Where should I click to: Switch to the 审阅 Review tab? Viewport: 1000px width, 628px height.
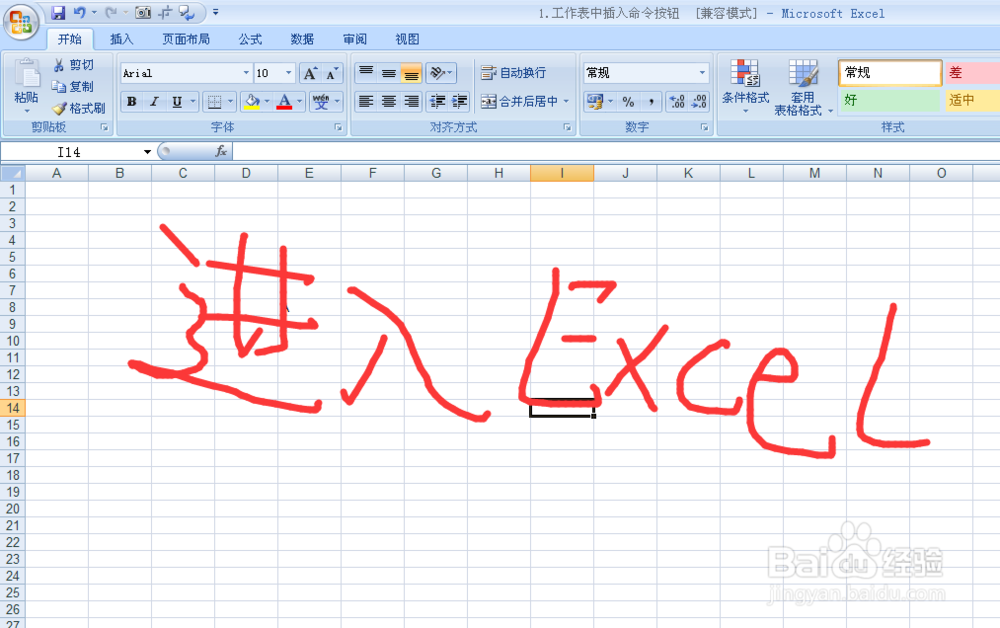(x=355, y=40)
